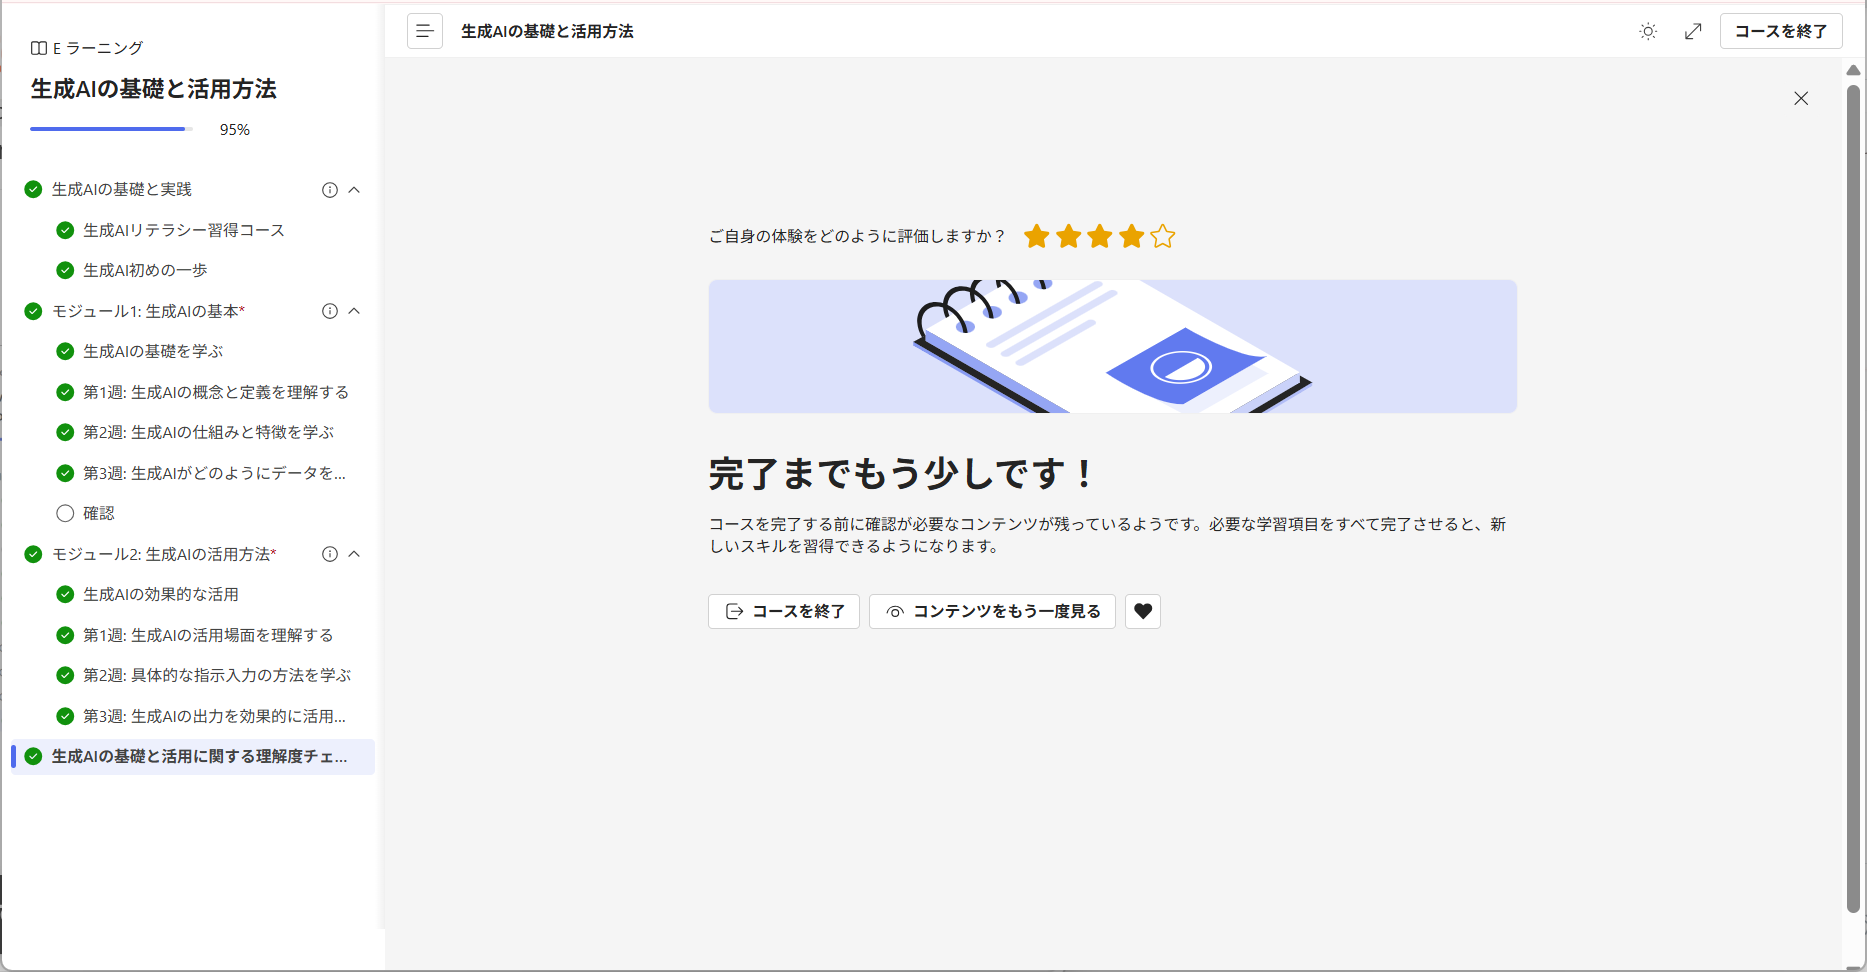Viewport: 1867px width, 972px height.
Task: Rate experience with the fifth empty star
Action: click(1163, 236)
